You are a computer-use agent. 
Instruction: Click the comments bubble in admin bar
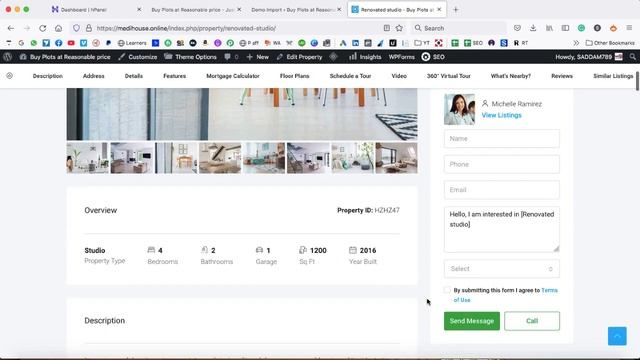point(231,57)
